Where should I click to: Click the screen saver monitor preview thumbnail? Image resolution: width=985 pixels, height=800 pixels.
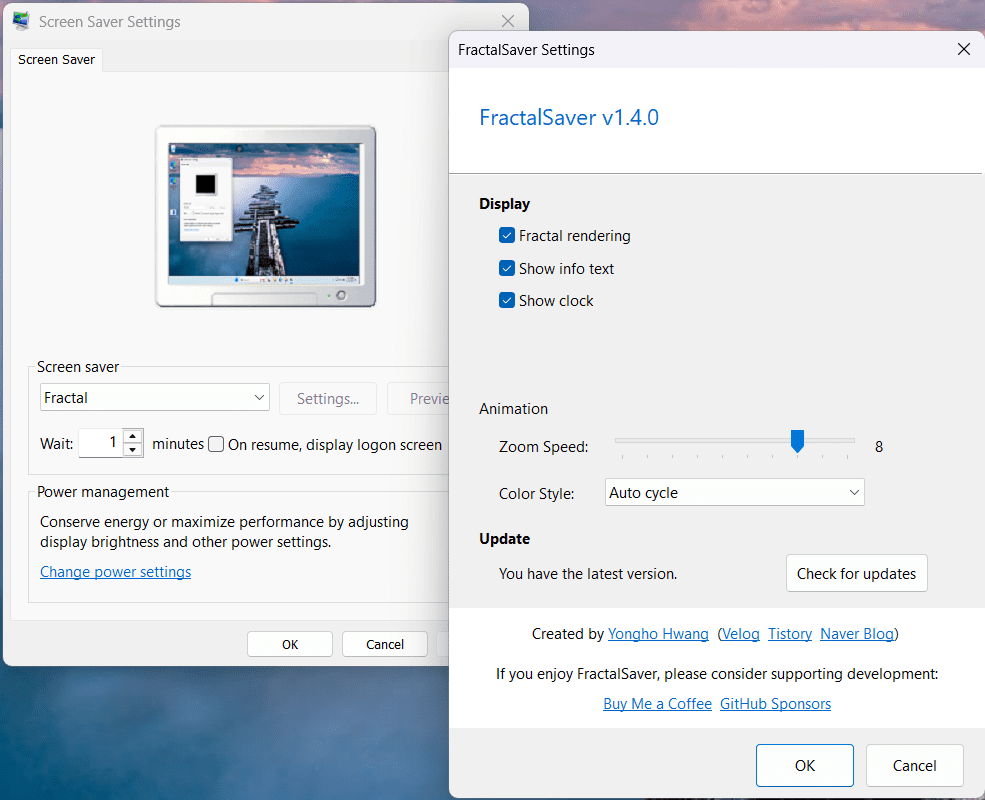tap(266, 216)
